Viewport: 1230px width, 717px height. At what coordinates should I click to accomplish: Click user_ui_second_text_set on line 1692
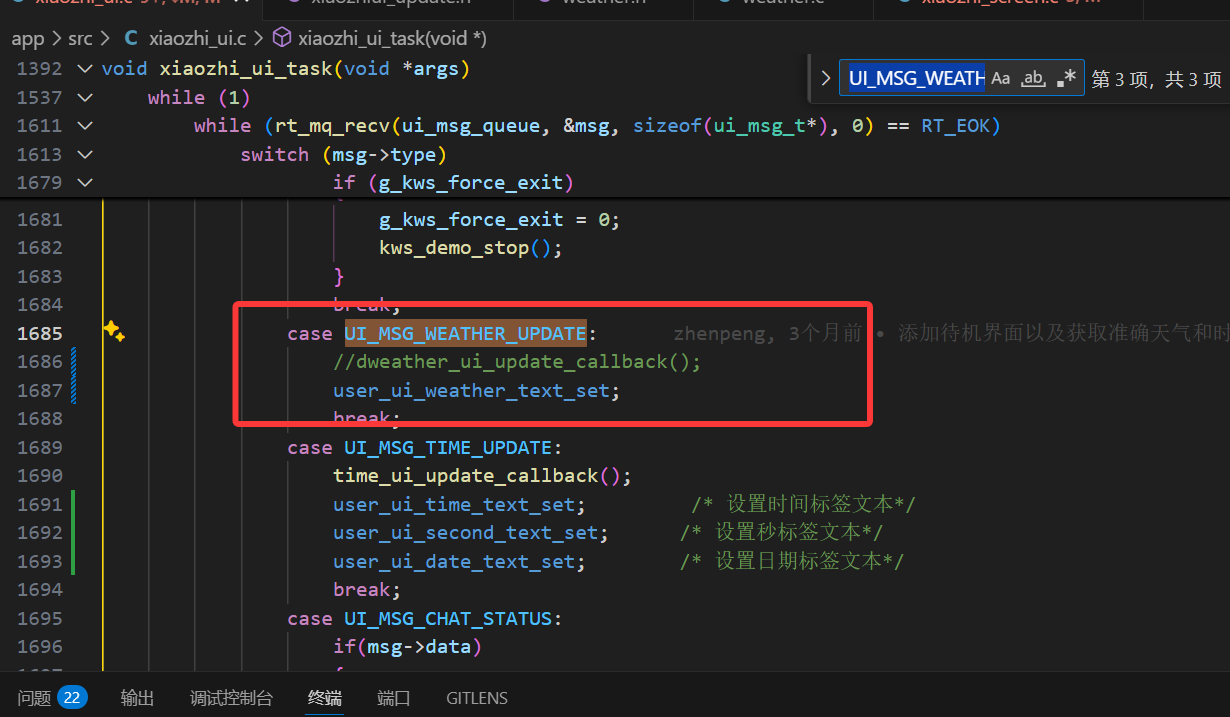click(x=465, y=532)
